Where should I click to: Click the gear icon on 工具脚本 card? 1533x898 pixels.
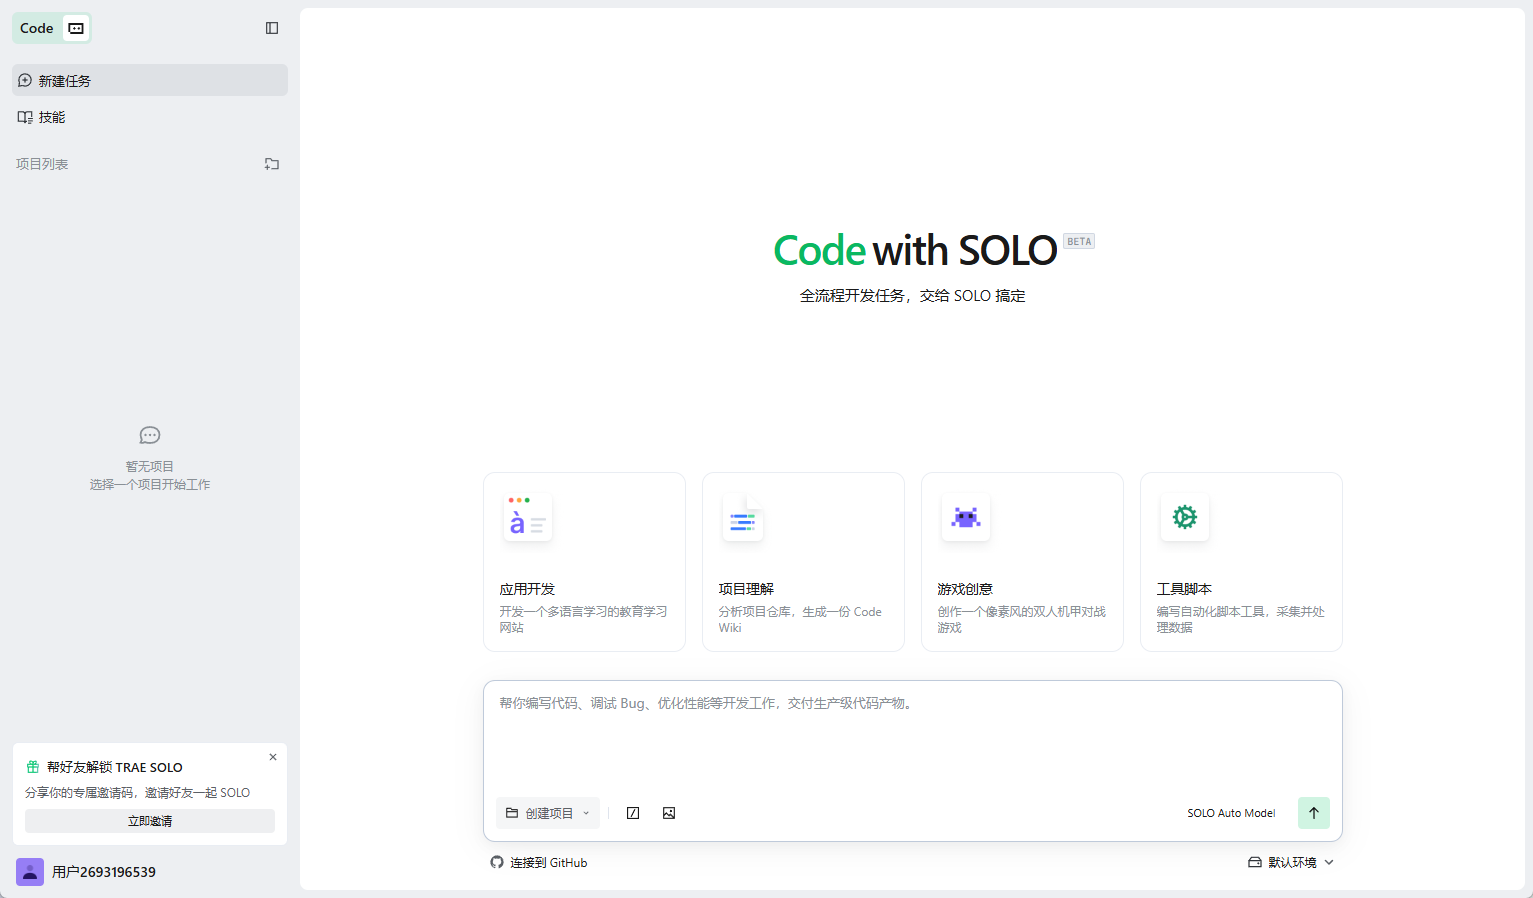coord(1184,517)
